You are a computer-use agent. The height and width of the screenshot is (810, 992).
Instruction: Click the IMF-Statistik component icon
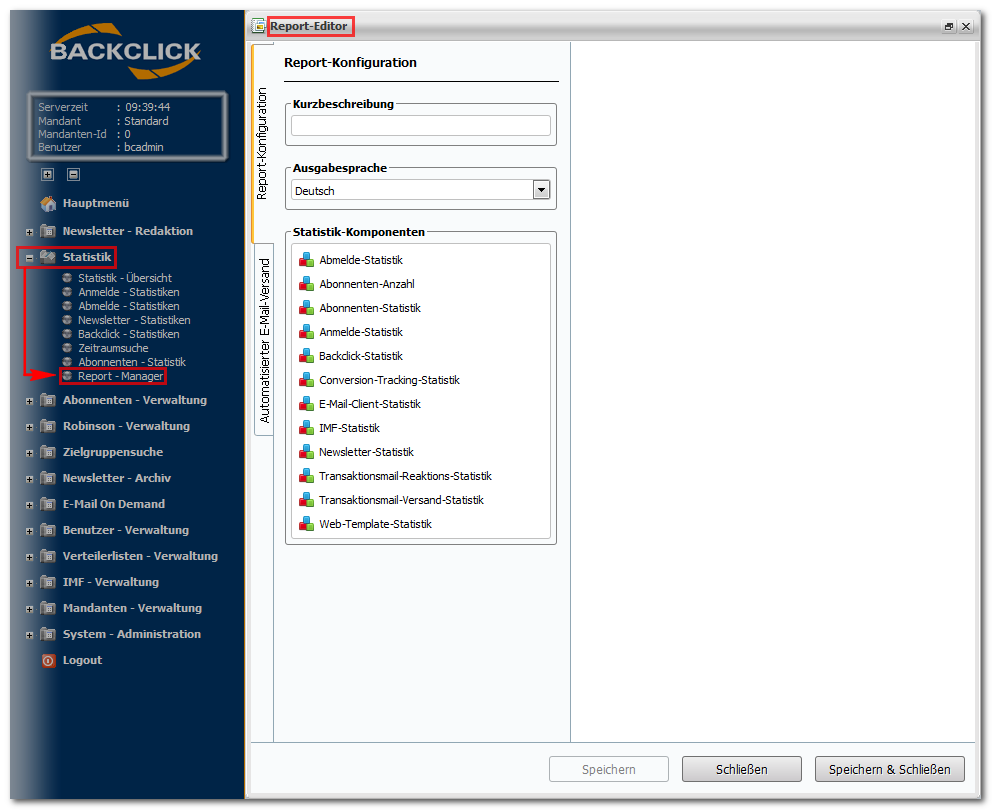pyautogui.click(x=306, y=428)
